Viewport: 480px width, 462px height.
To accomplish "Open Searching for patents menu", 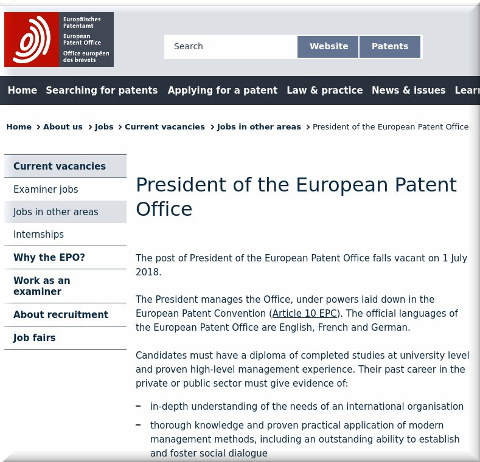I will (102, 90).
